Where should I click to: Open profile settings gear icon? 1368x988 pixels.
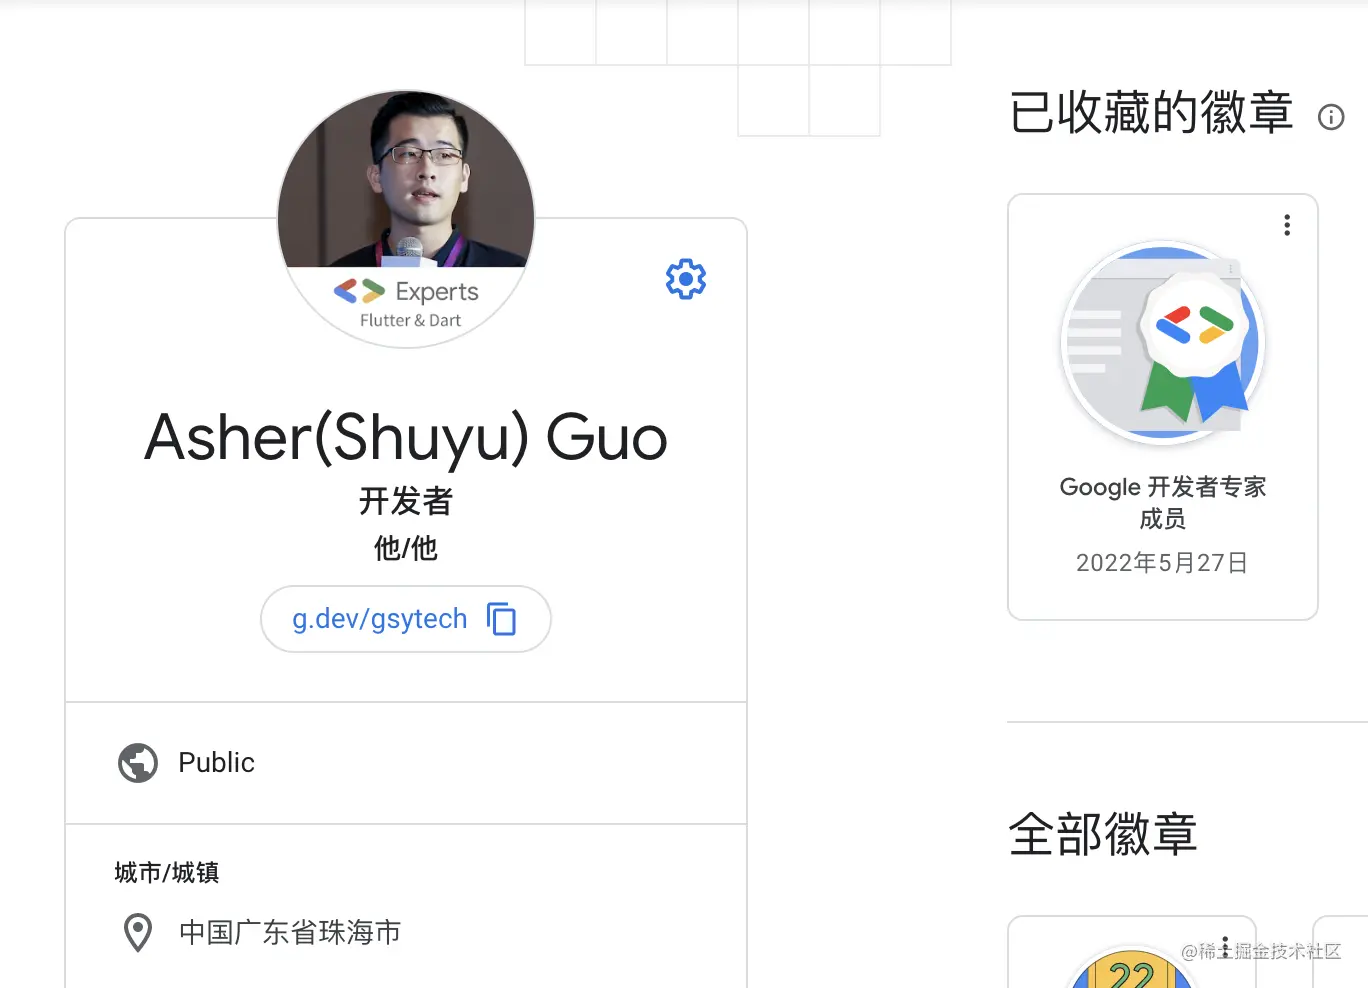tap(686, 279)
